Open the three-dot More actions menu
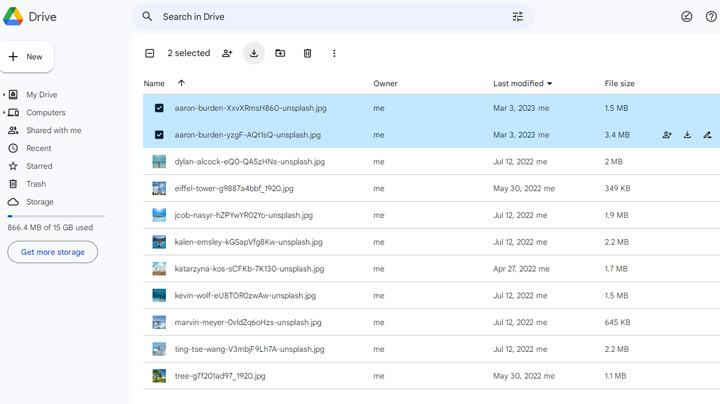Image resolution: width=720 pixels, height=404 pixels. pos(334,53)
